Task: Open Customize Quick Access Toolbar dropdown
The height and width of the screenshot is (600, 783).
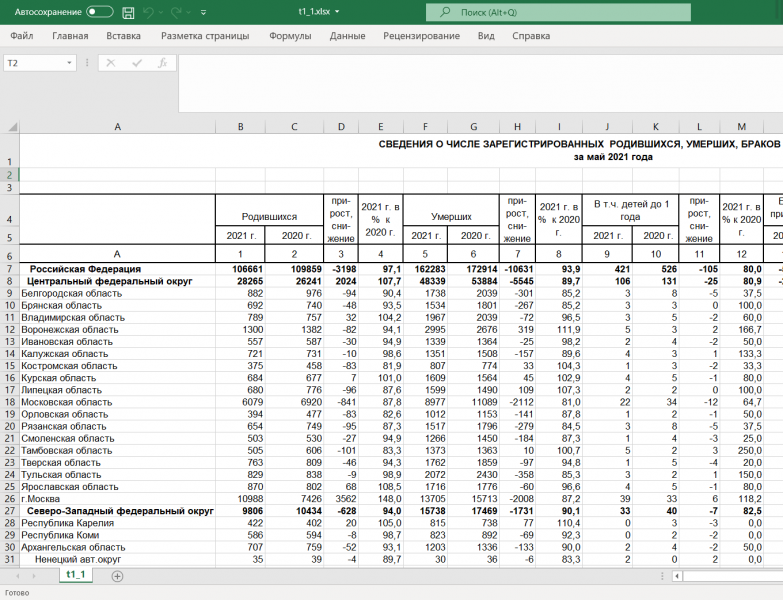Action: [x=203, y=12]
